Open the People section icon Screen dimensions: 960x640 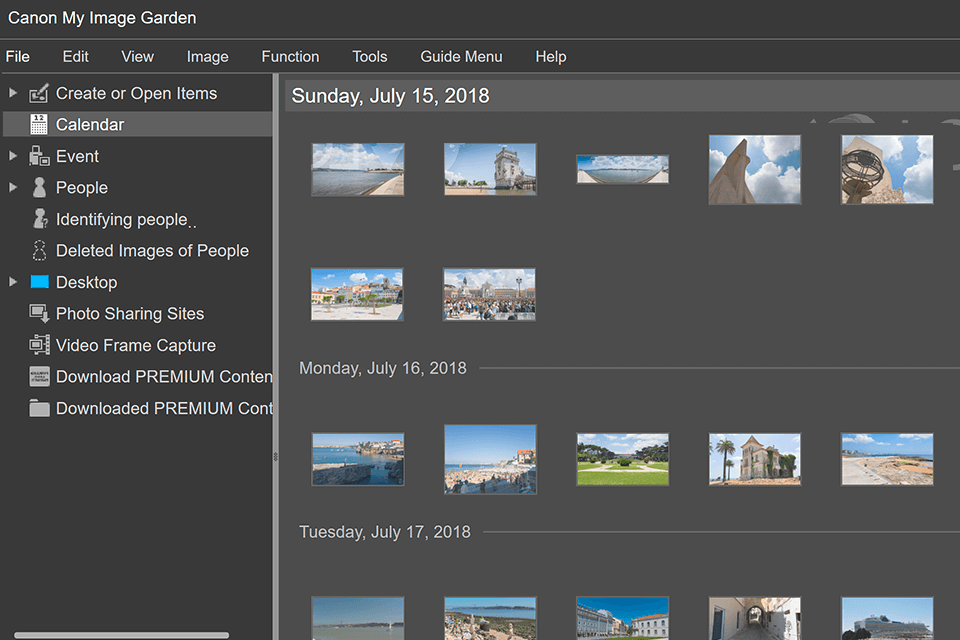click(41, 187)
